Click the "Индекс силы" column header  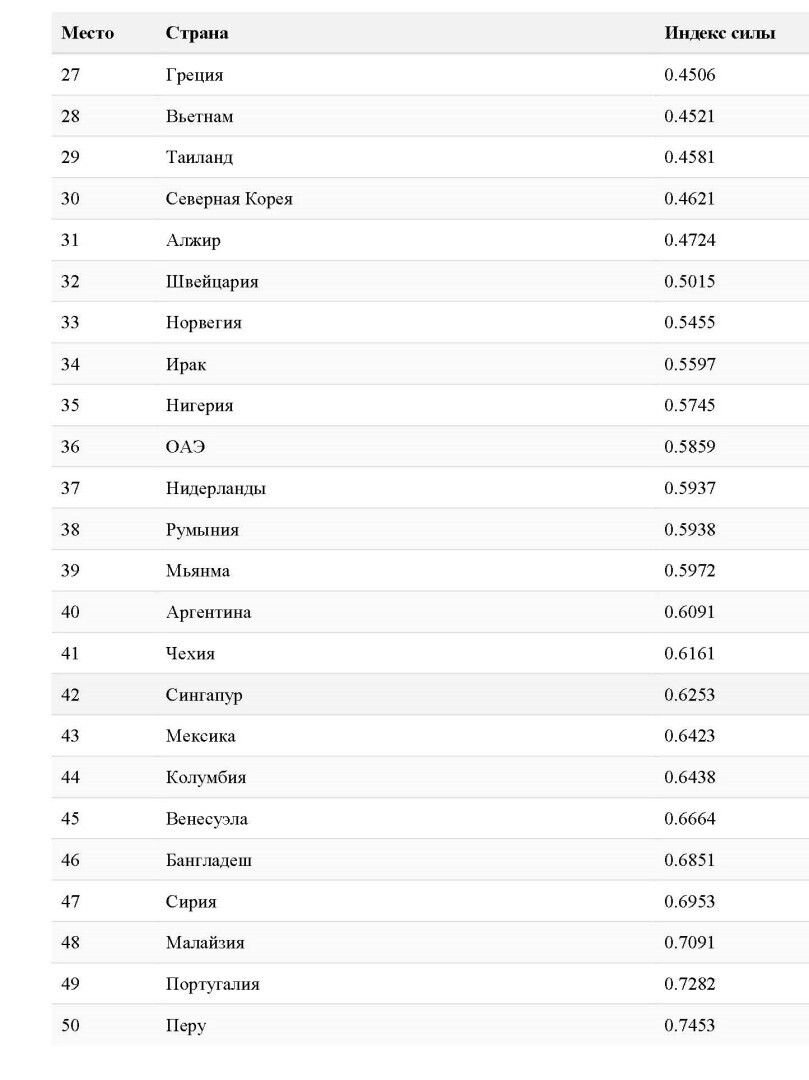[719, 33]
